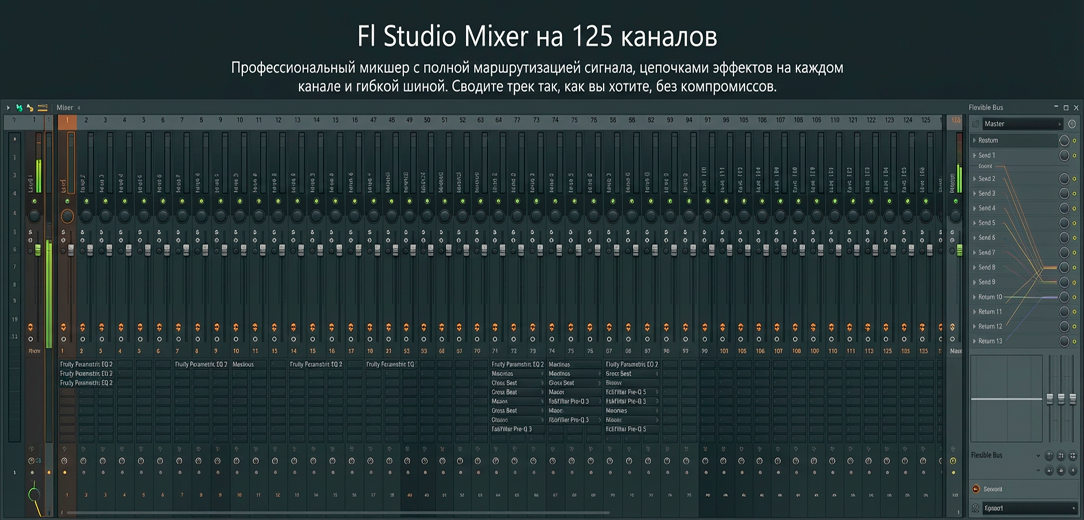Expand the Rostom row triangle
Viewport: 1084px width, 520px height.
[x=974, y=140]
